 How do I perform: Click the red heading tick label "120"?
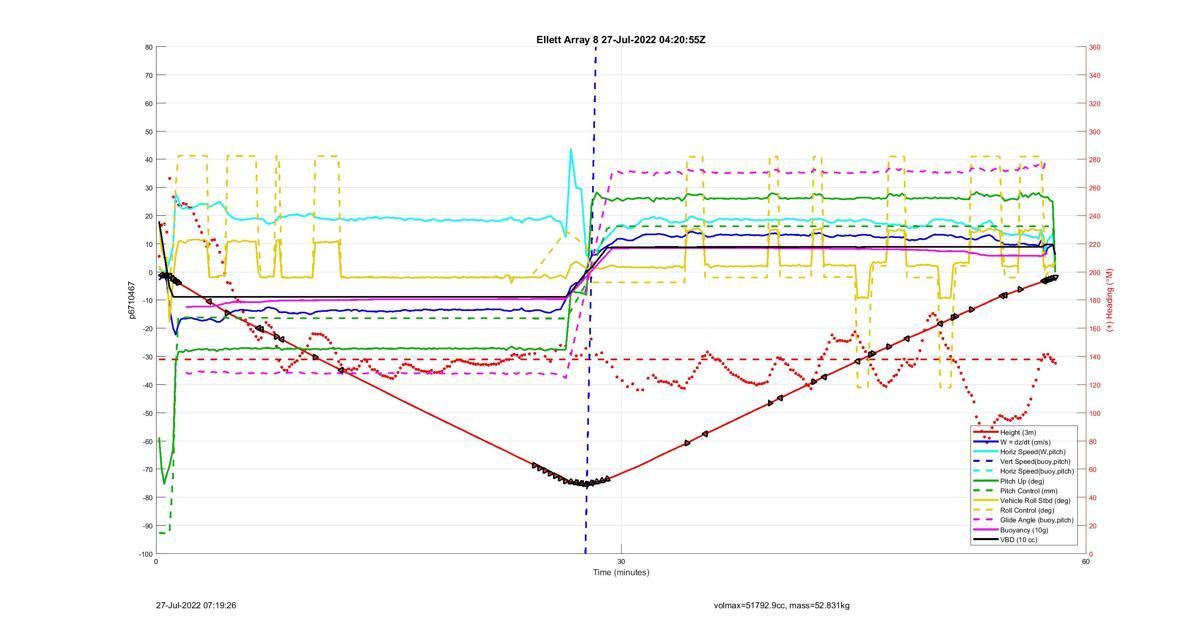click(1094, 385)
